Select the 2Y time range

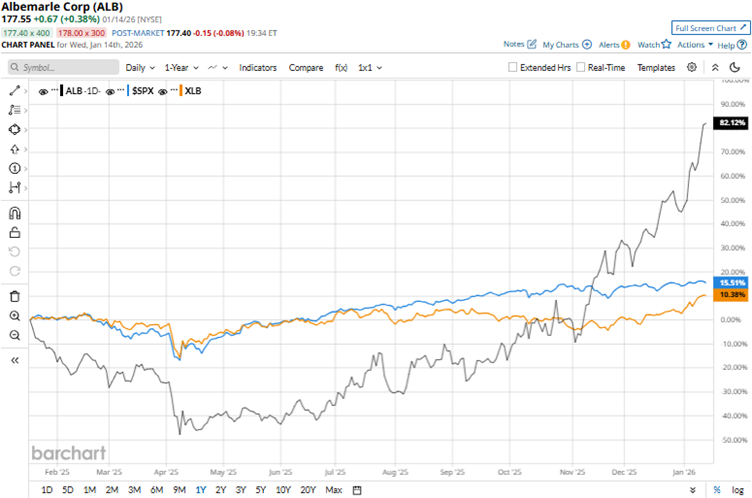[221, 490]
